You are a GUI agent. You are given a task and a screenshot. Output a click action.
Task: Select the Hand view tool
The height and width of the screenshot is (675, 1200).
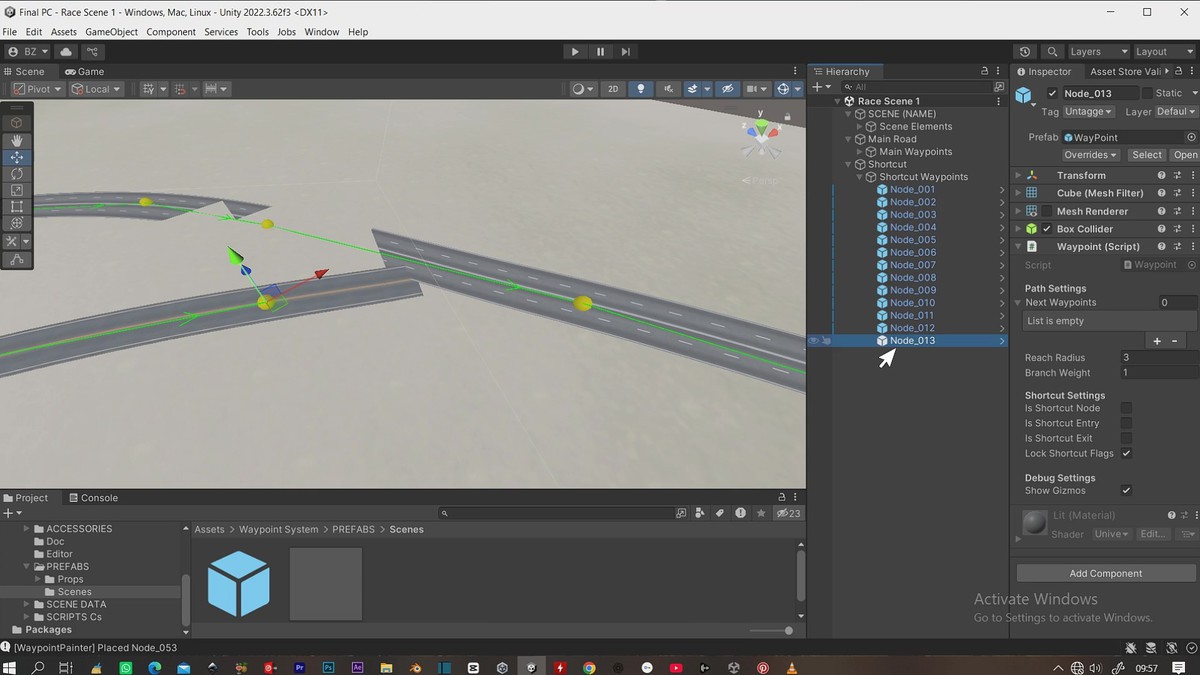pyautogui.click(x=17, y=140)
